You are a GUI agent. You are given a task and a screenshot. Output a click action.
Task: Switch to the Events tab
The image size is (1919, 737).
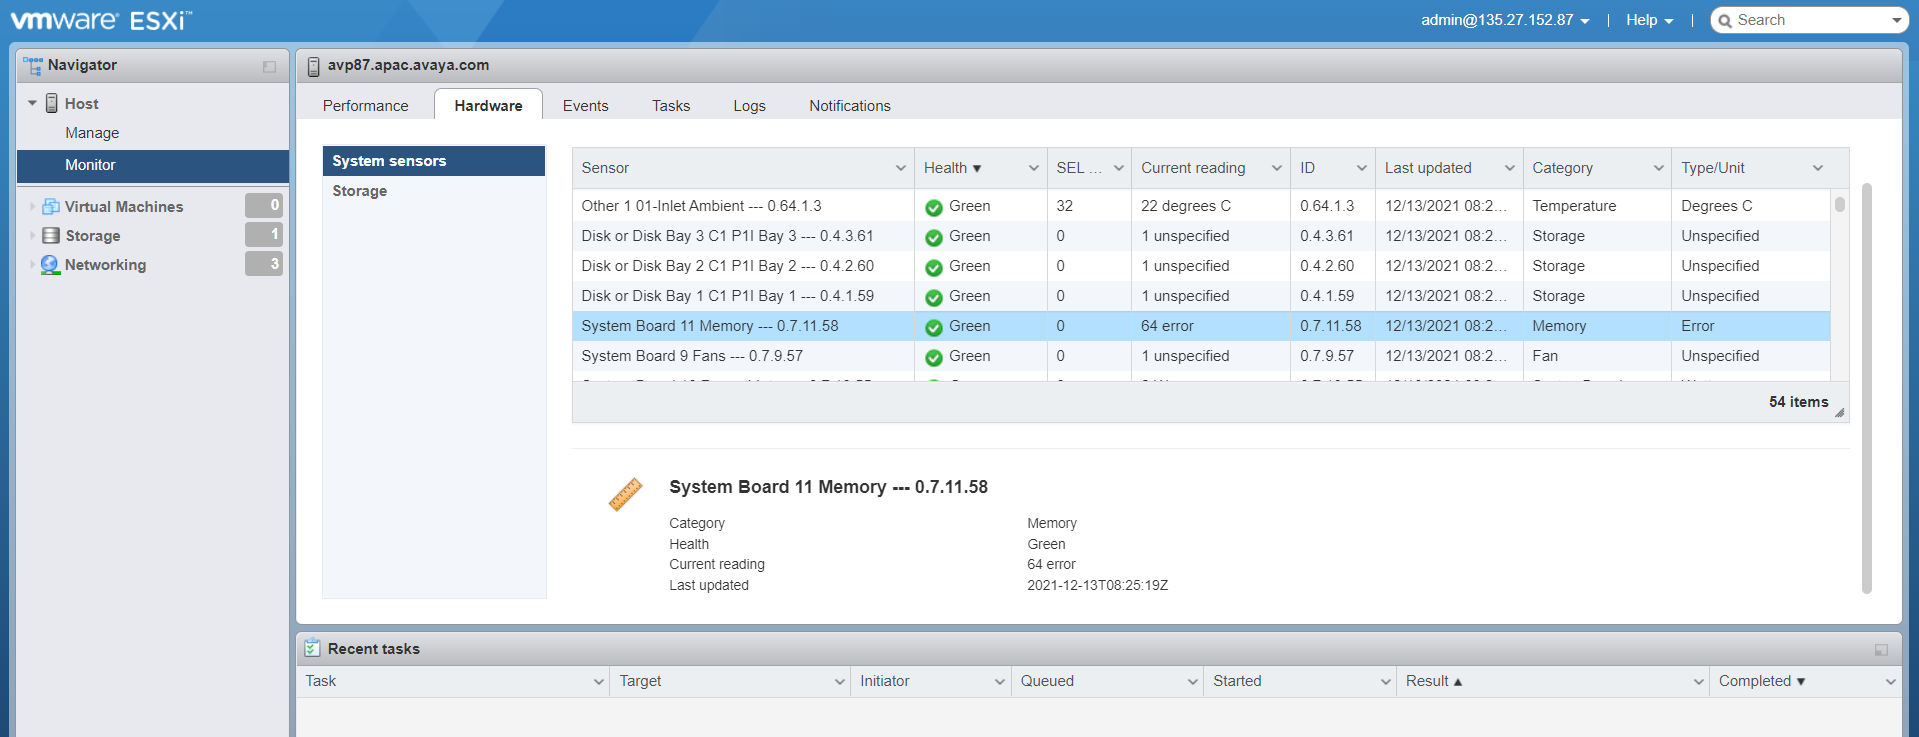pyautogui.click(x=585, y=105)
